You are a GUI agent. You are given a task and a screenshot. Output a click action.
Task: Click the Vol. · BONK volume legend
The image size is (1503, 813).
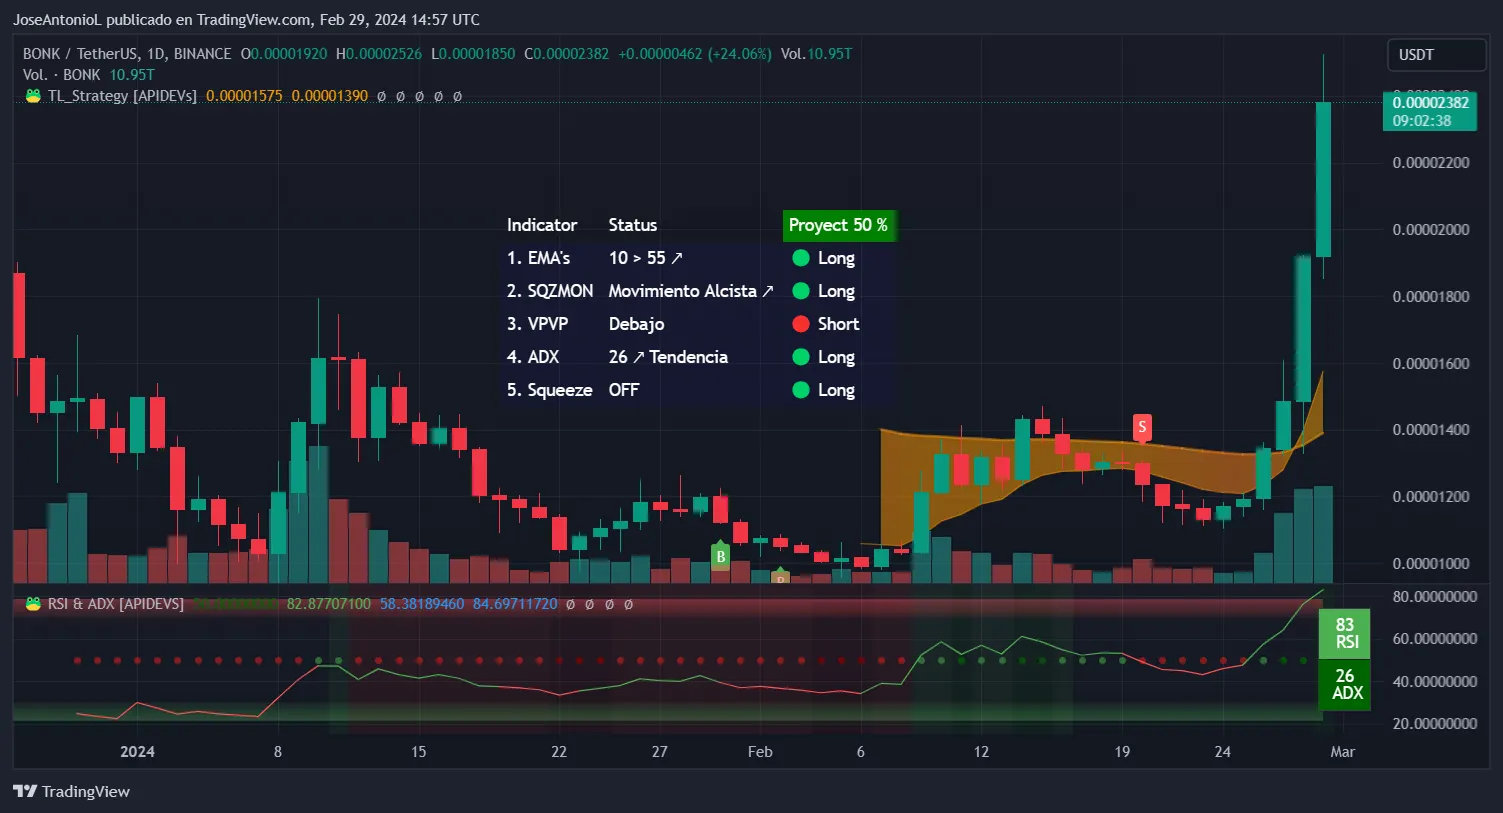coord(62,75)
